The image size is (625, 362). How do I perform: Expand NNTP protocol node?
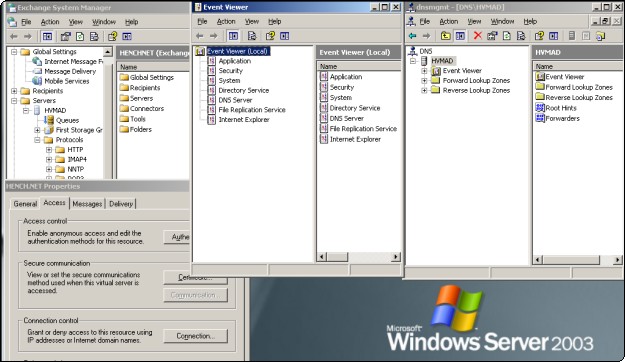coord(49,169)
